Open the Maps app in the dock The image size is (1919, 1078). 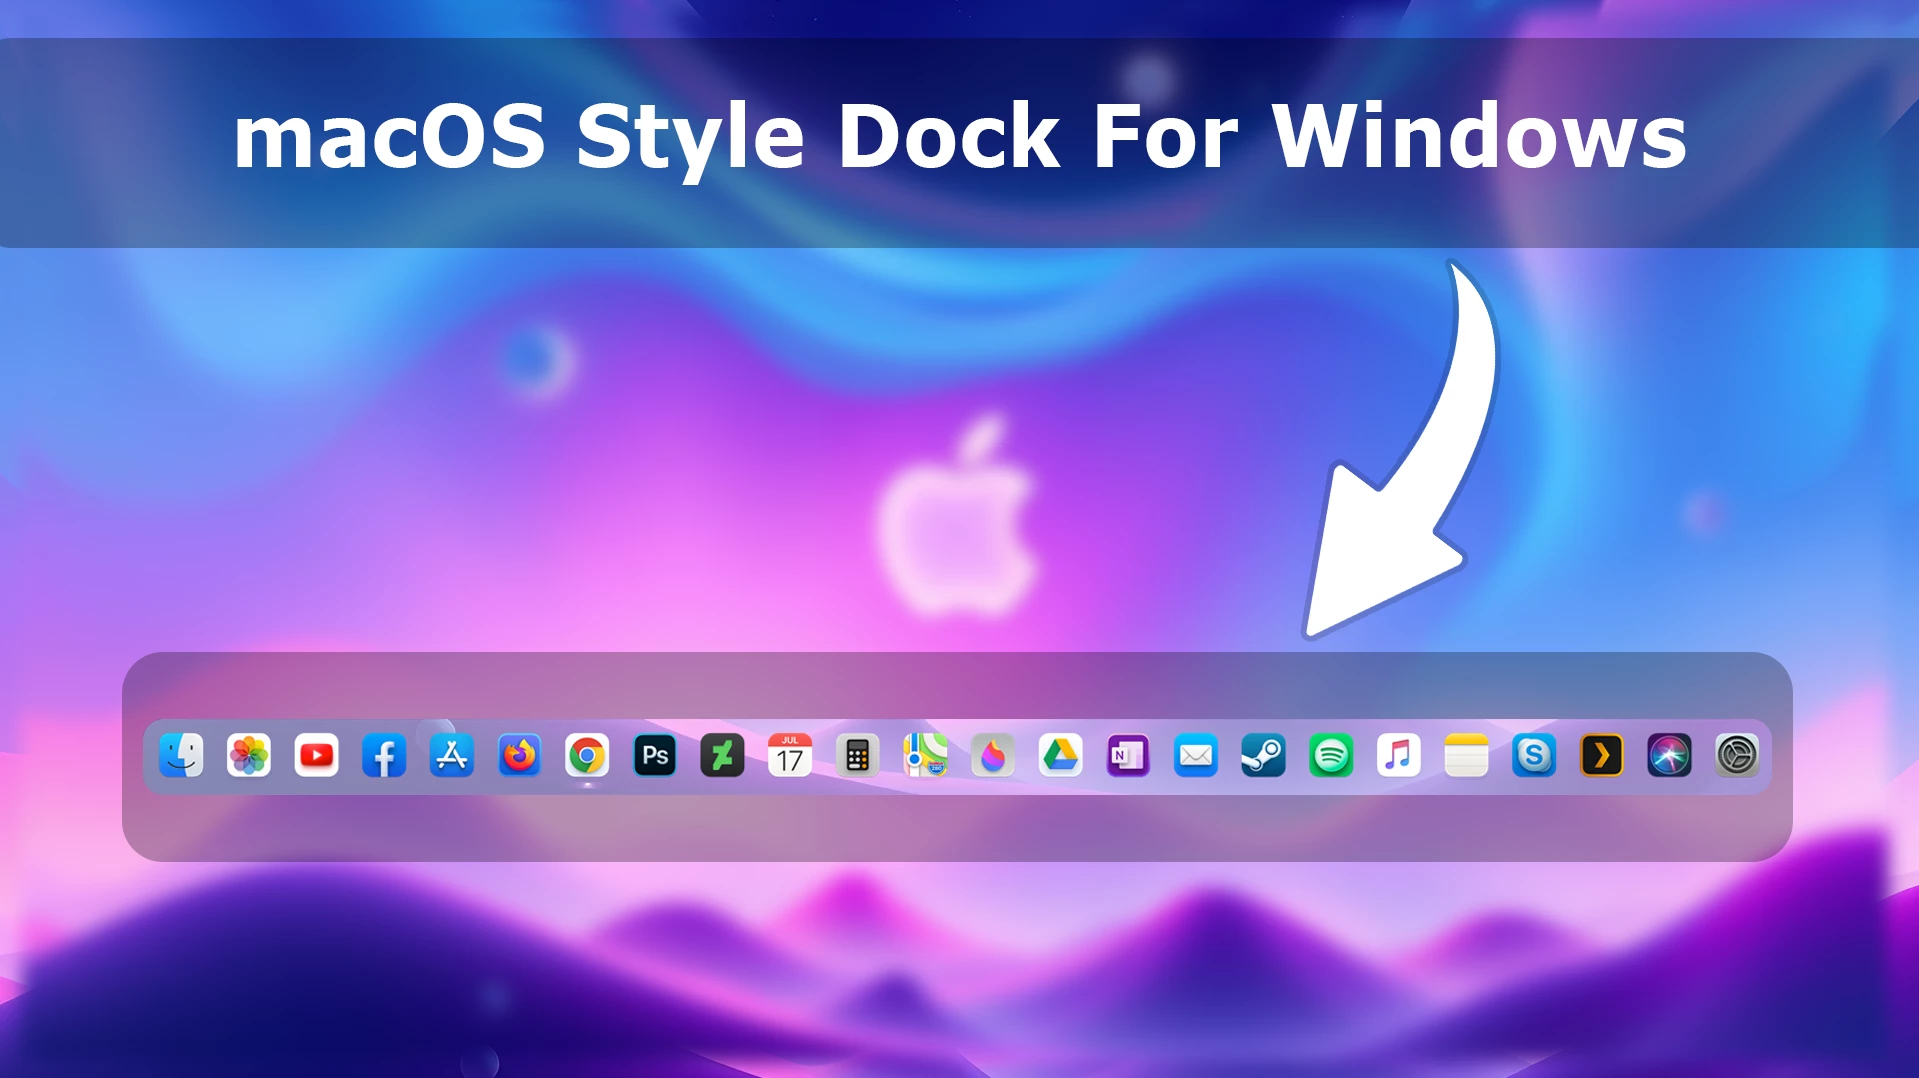click(925, 756)
